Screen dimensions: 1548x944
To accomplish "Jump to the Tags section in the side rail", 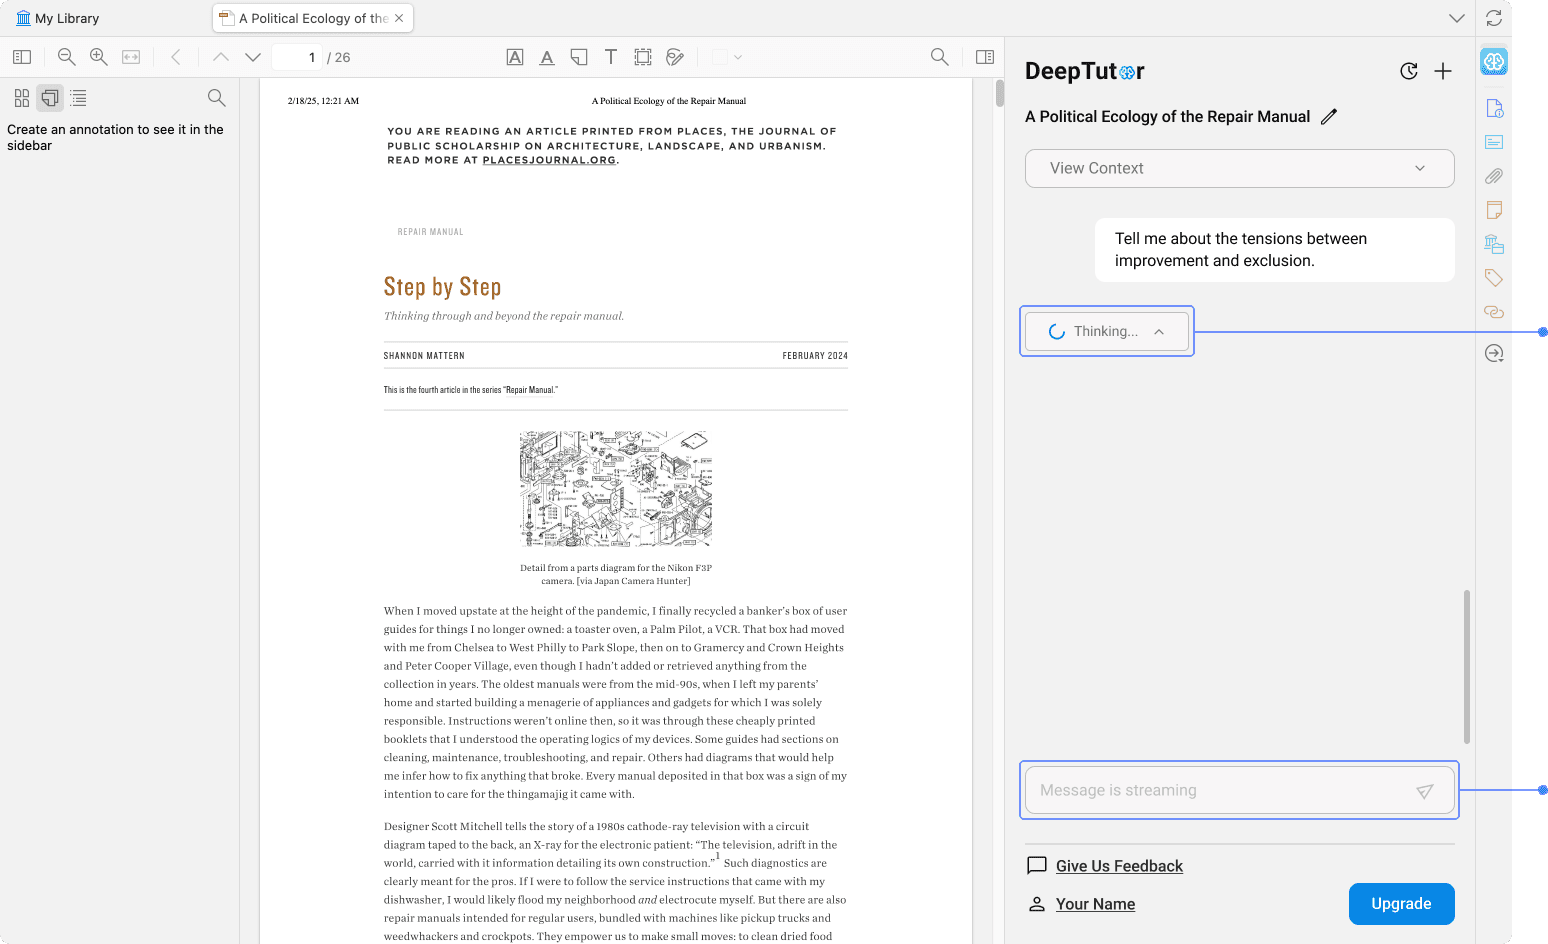I will pyautogui.click(x=1494, y=278).
